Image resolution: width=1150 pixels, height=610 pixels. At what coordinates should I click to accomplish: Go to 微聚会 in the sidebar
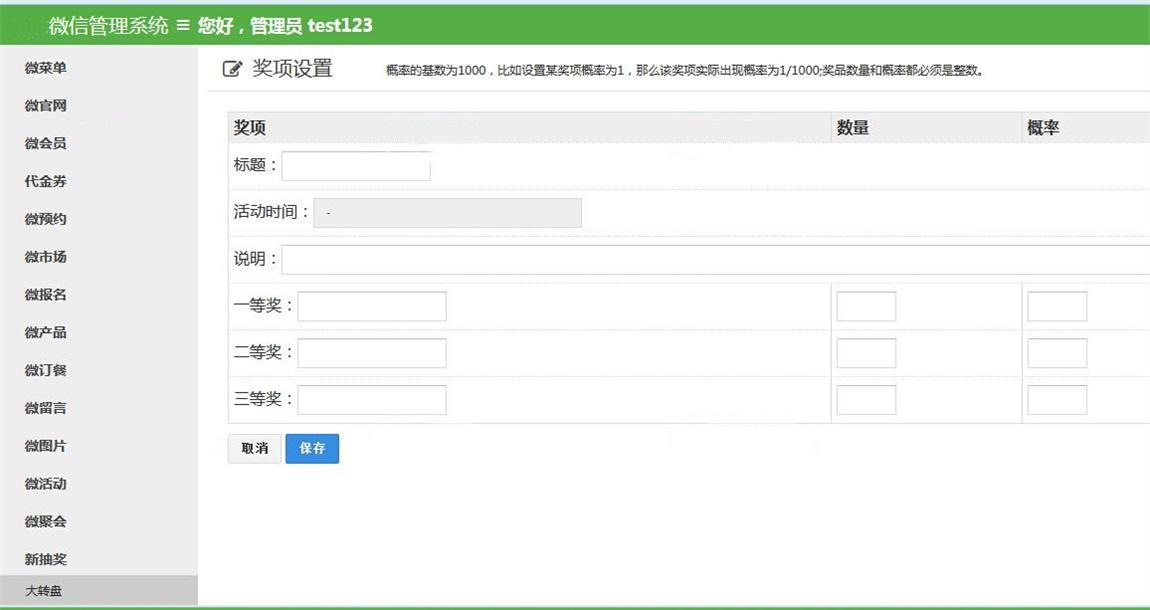pyautogui.click(x=45, y=521)
